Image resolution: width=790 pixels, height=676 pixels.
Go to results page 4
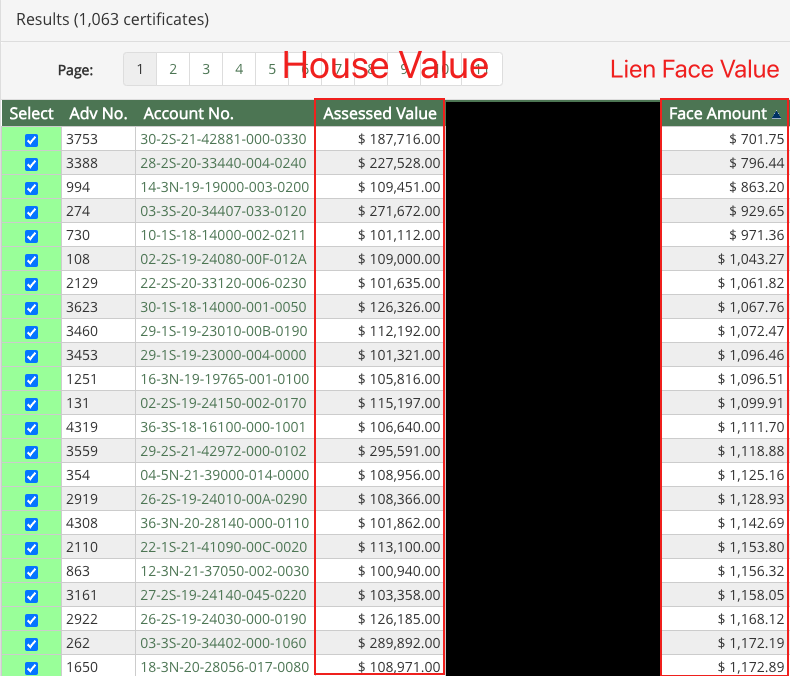coord(239,69)
